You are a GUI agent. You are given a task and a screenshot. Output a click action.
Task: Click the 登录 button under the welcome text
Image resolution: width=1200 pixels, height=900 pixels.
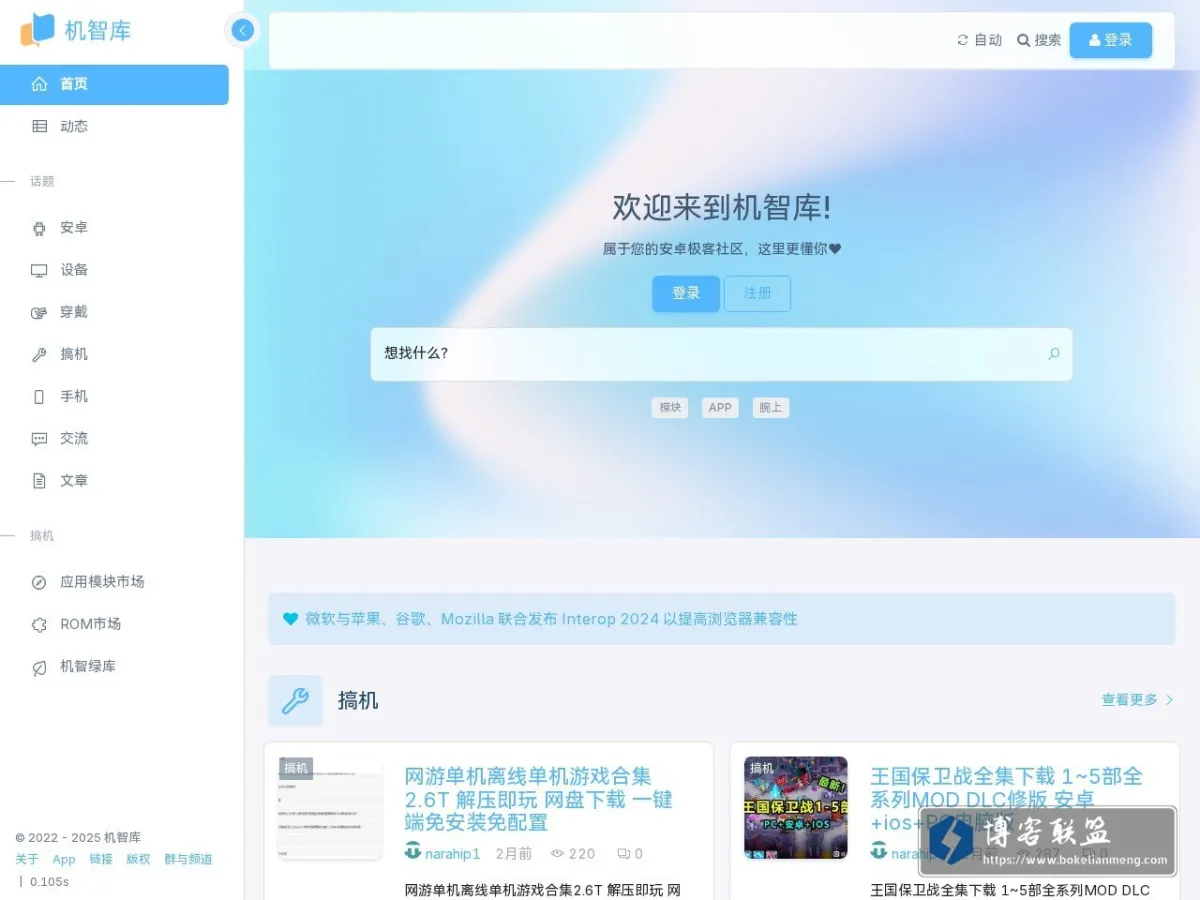point(686,294)
